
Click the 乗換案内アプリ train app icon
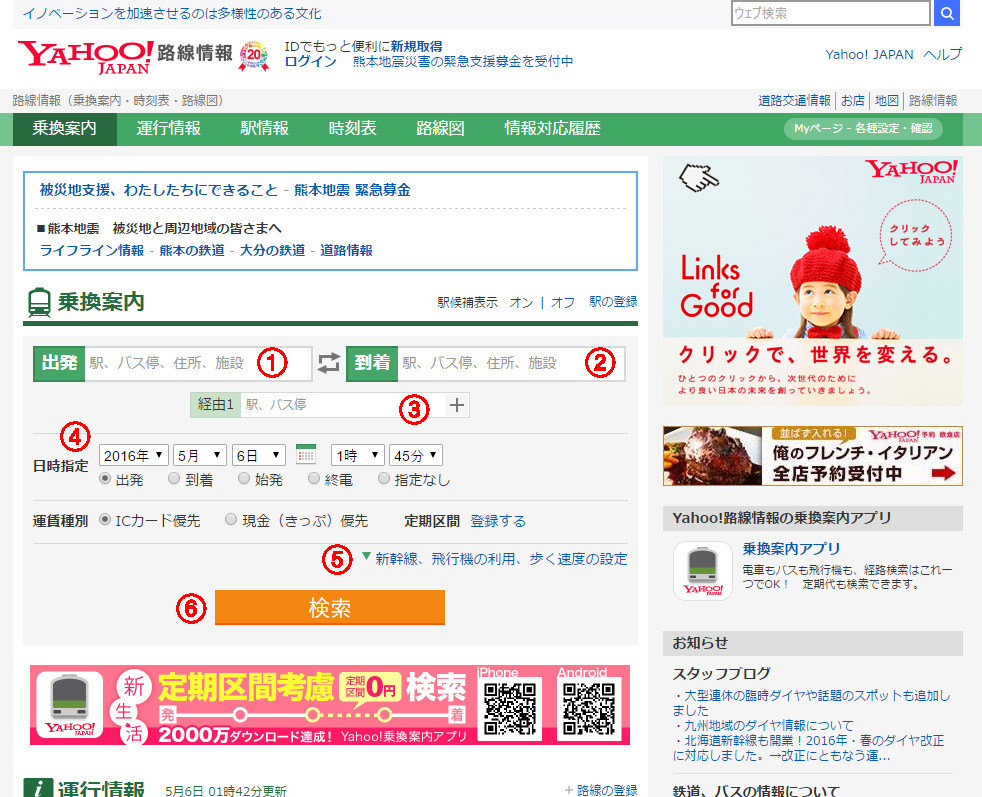pyautogui.click(x=703, y=570)
